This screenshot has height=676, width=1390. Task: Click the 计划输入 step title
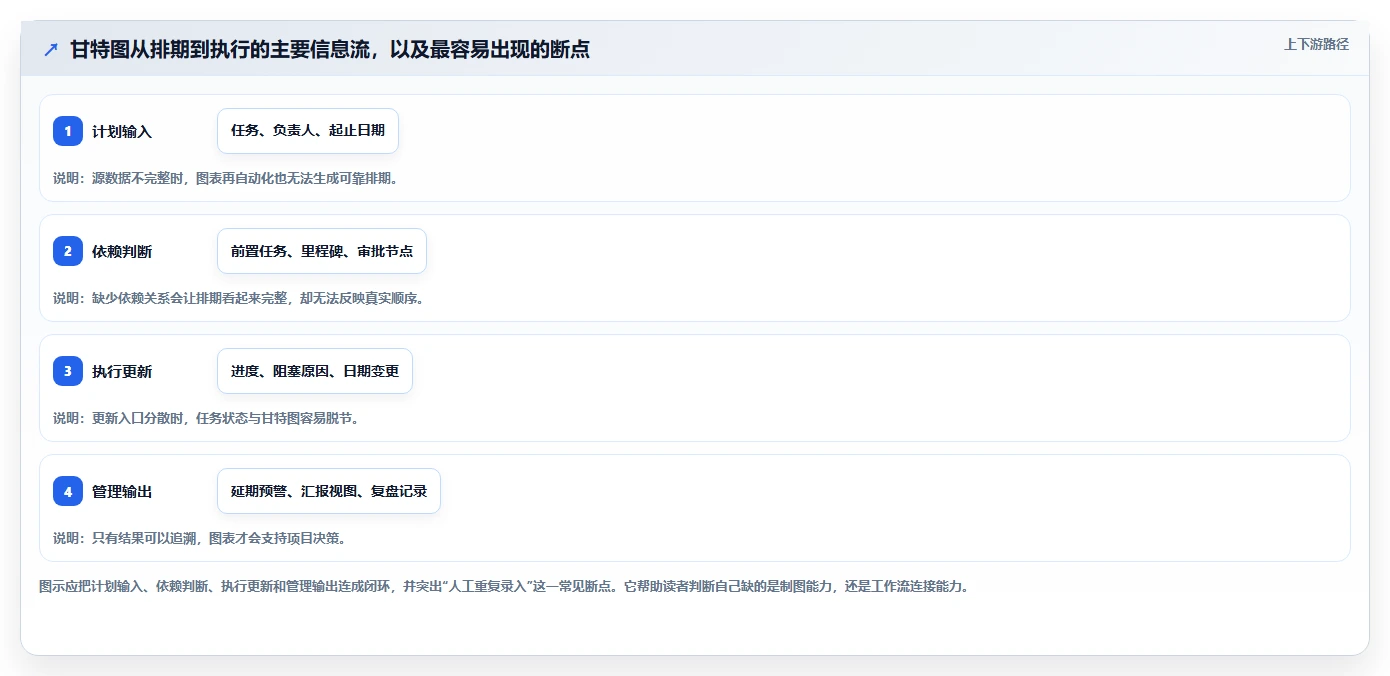point(122,131)
